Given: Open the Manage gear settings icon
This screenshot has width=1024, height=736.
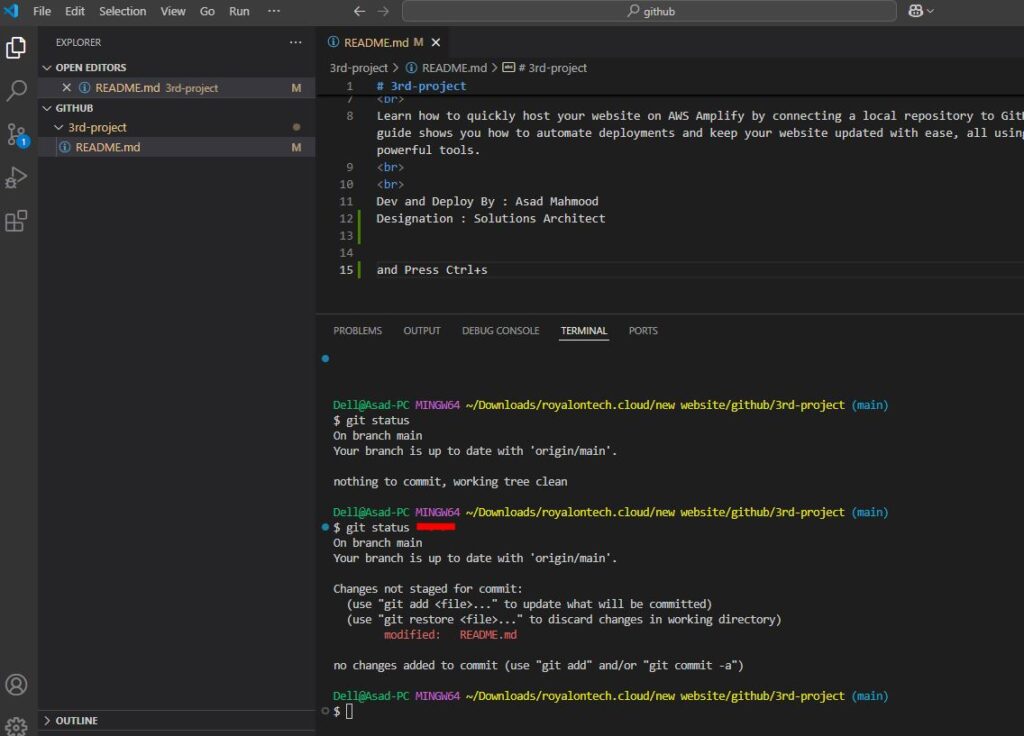Looking at the screenshot, I should [x=16, y=726].
